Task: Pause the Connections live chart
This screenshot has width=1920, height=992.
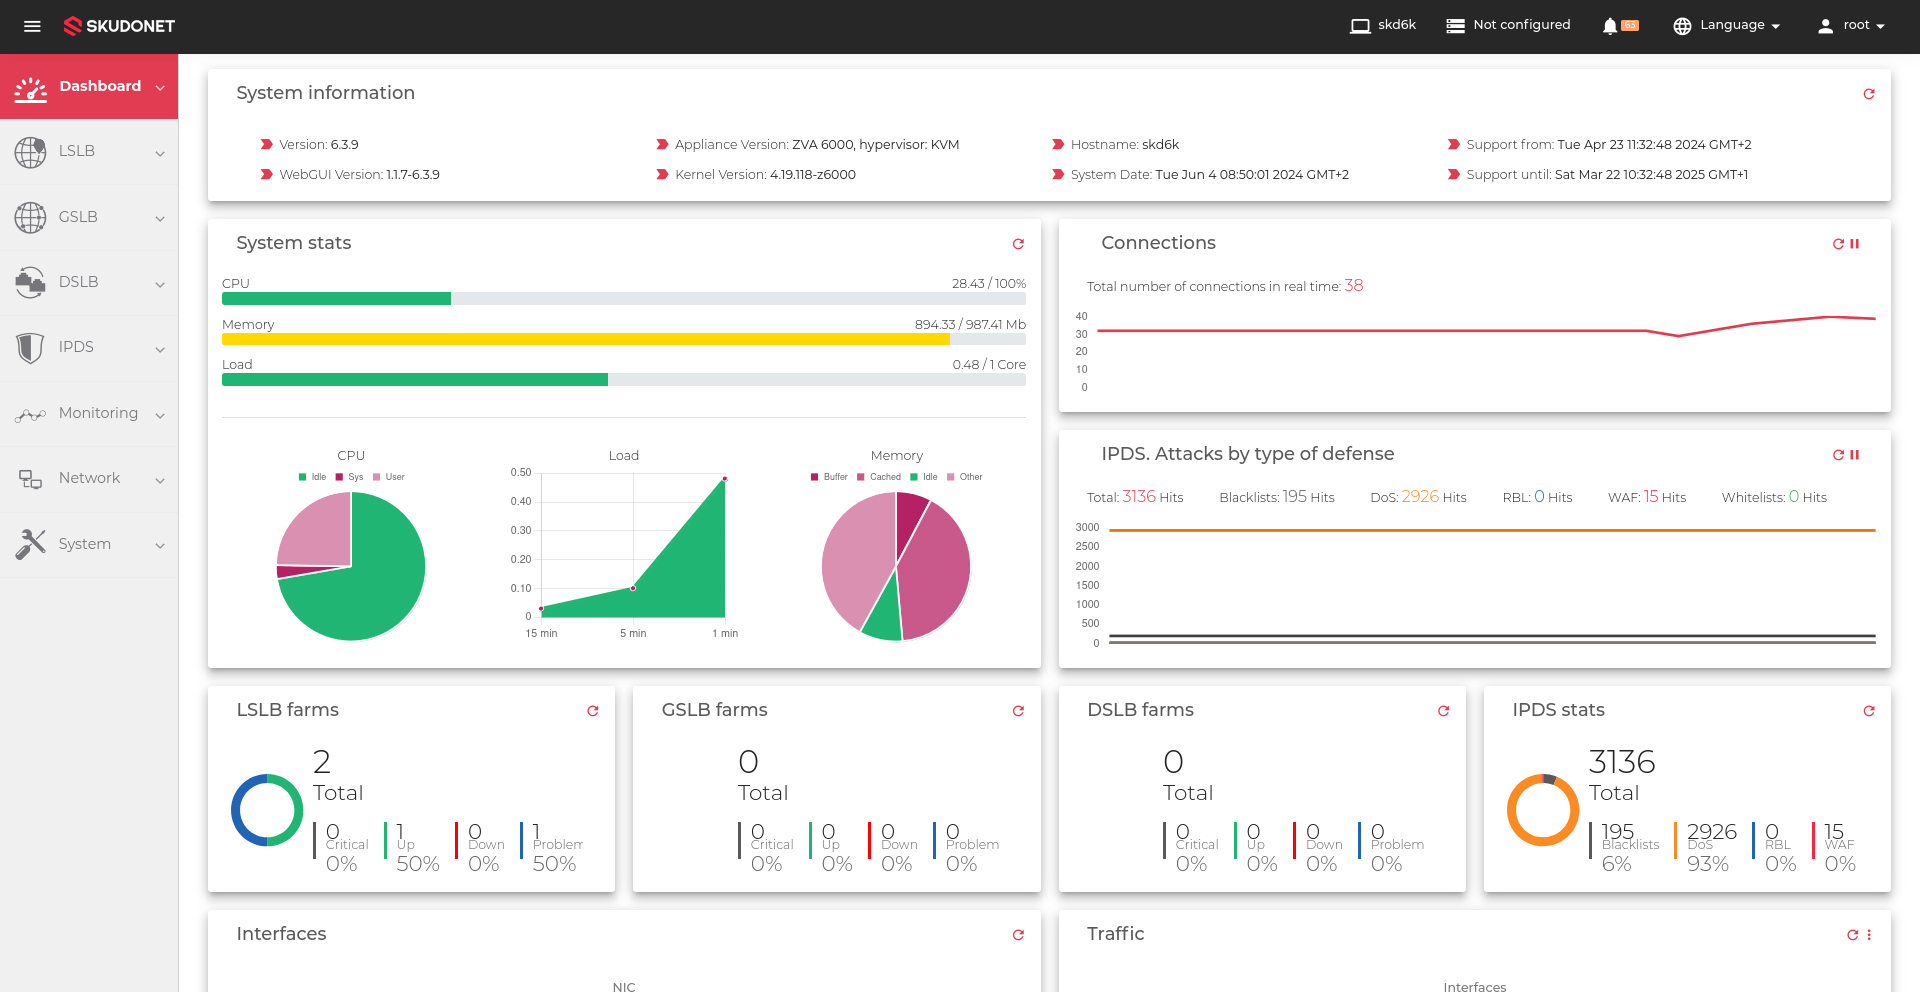Action: [1855, 244]
